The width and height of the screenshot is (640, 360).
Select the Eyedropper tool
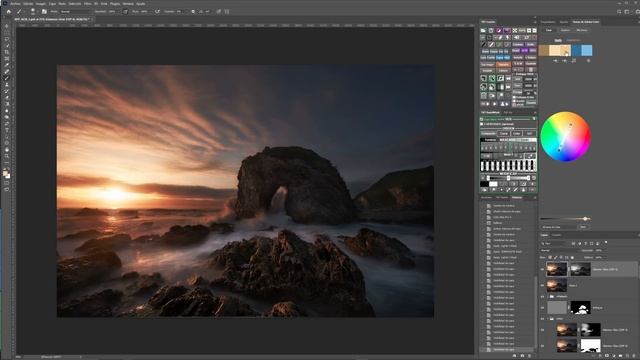click(x=7, y=65)
